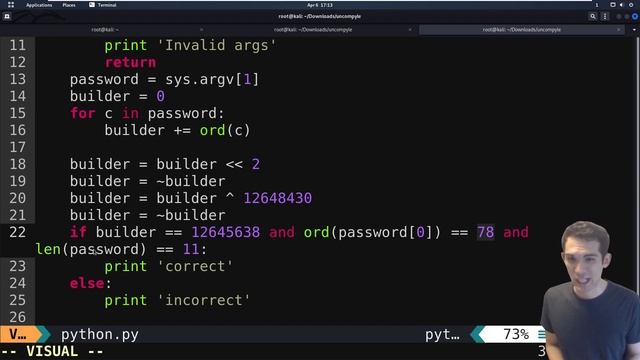Image resolution: width=640 pixels, height=360 pixels.
Task: Click the else keyword on line 24
Action: pos(87,283)
